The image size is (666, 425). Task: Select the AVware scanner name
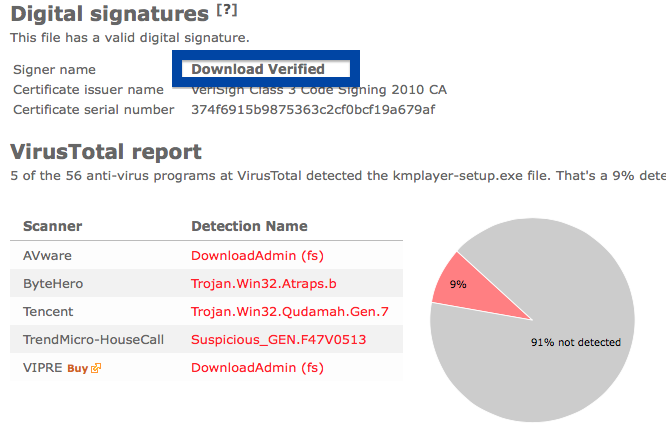[47, 256]
